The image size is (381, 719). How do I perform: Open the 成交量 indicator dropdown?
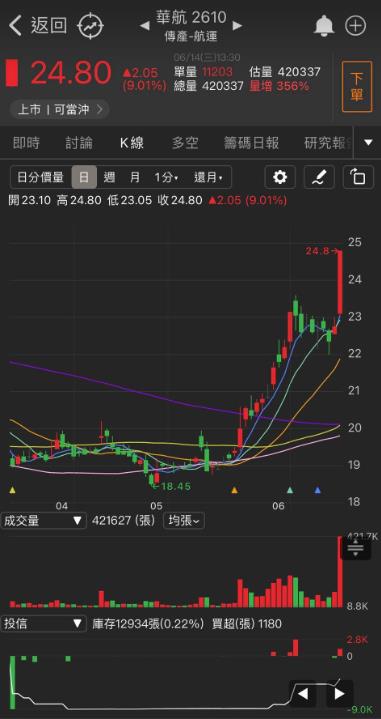[43, 520]
